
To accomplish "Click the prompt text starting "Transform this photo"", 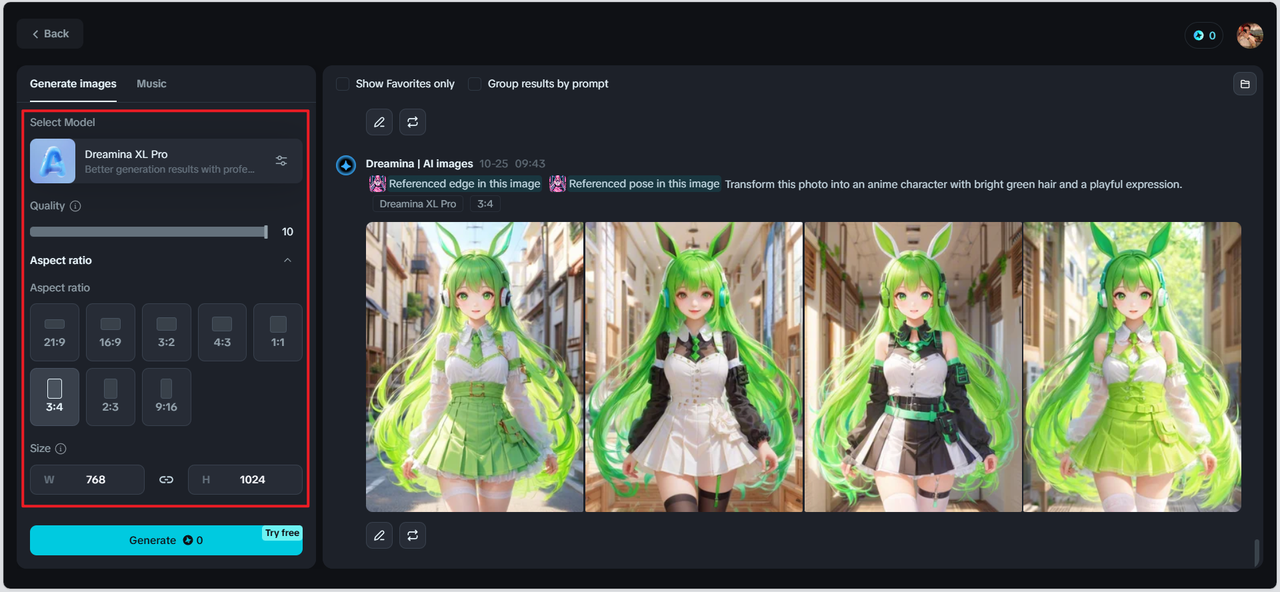I will [953, 184].
